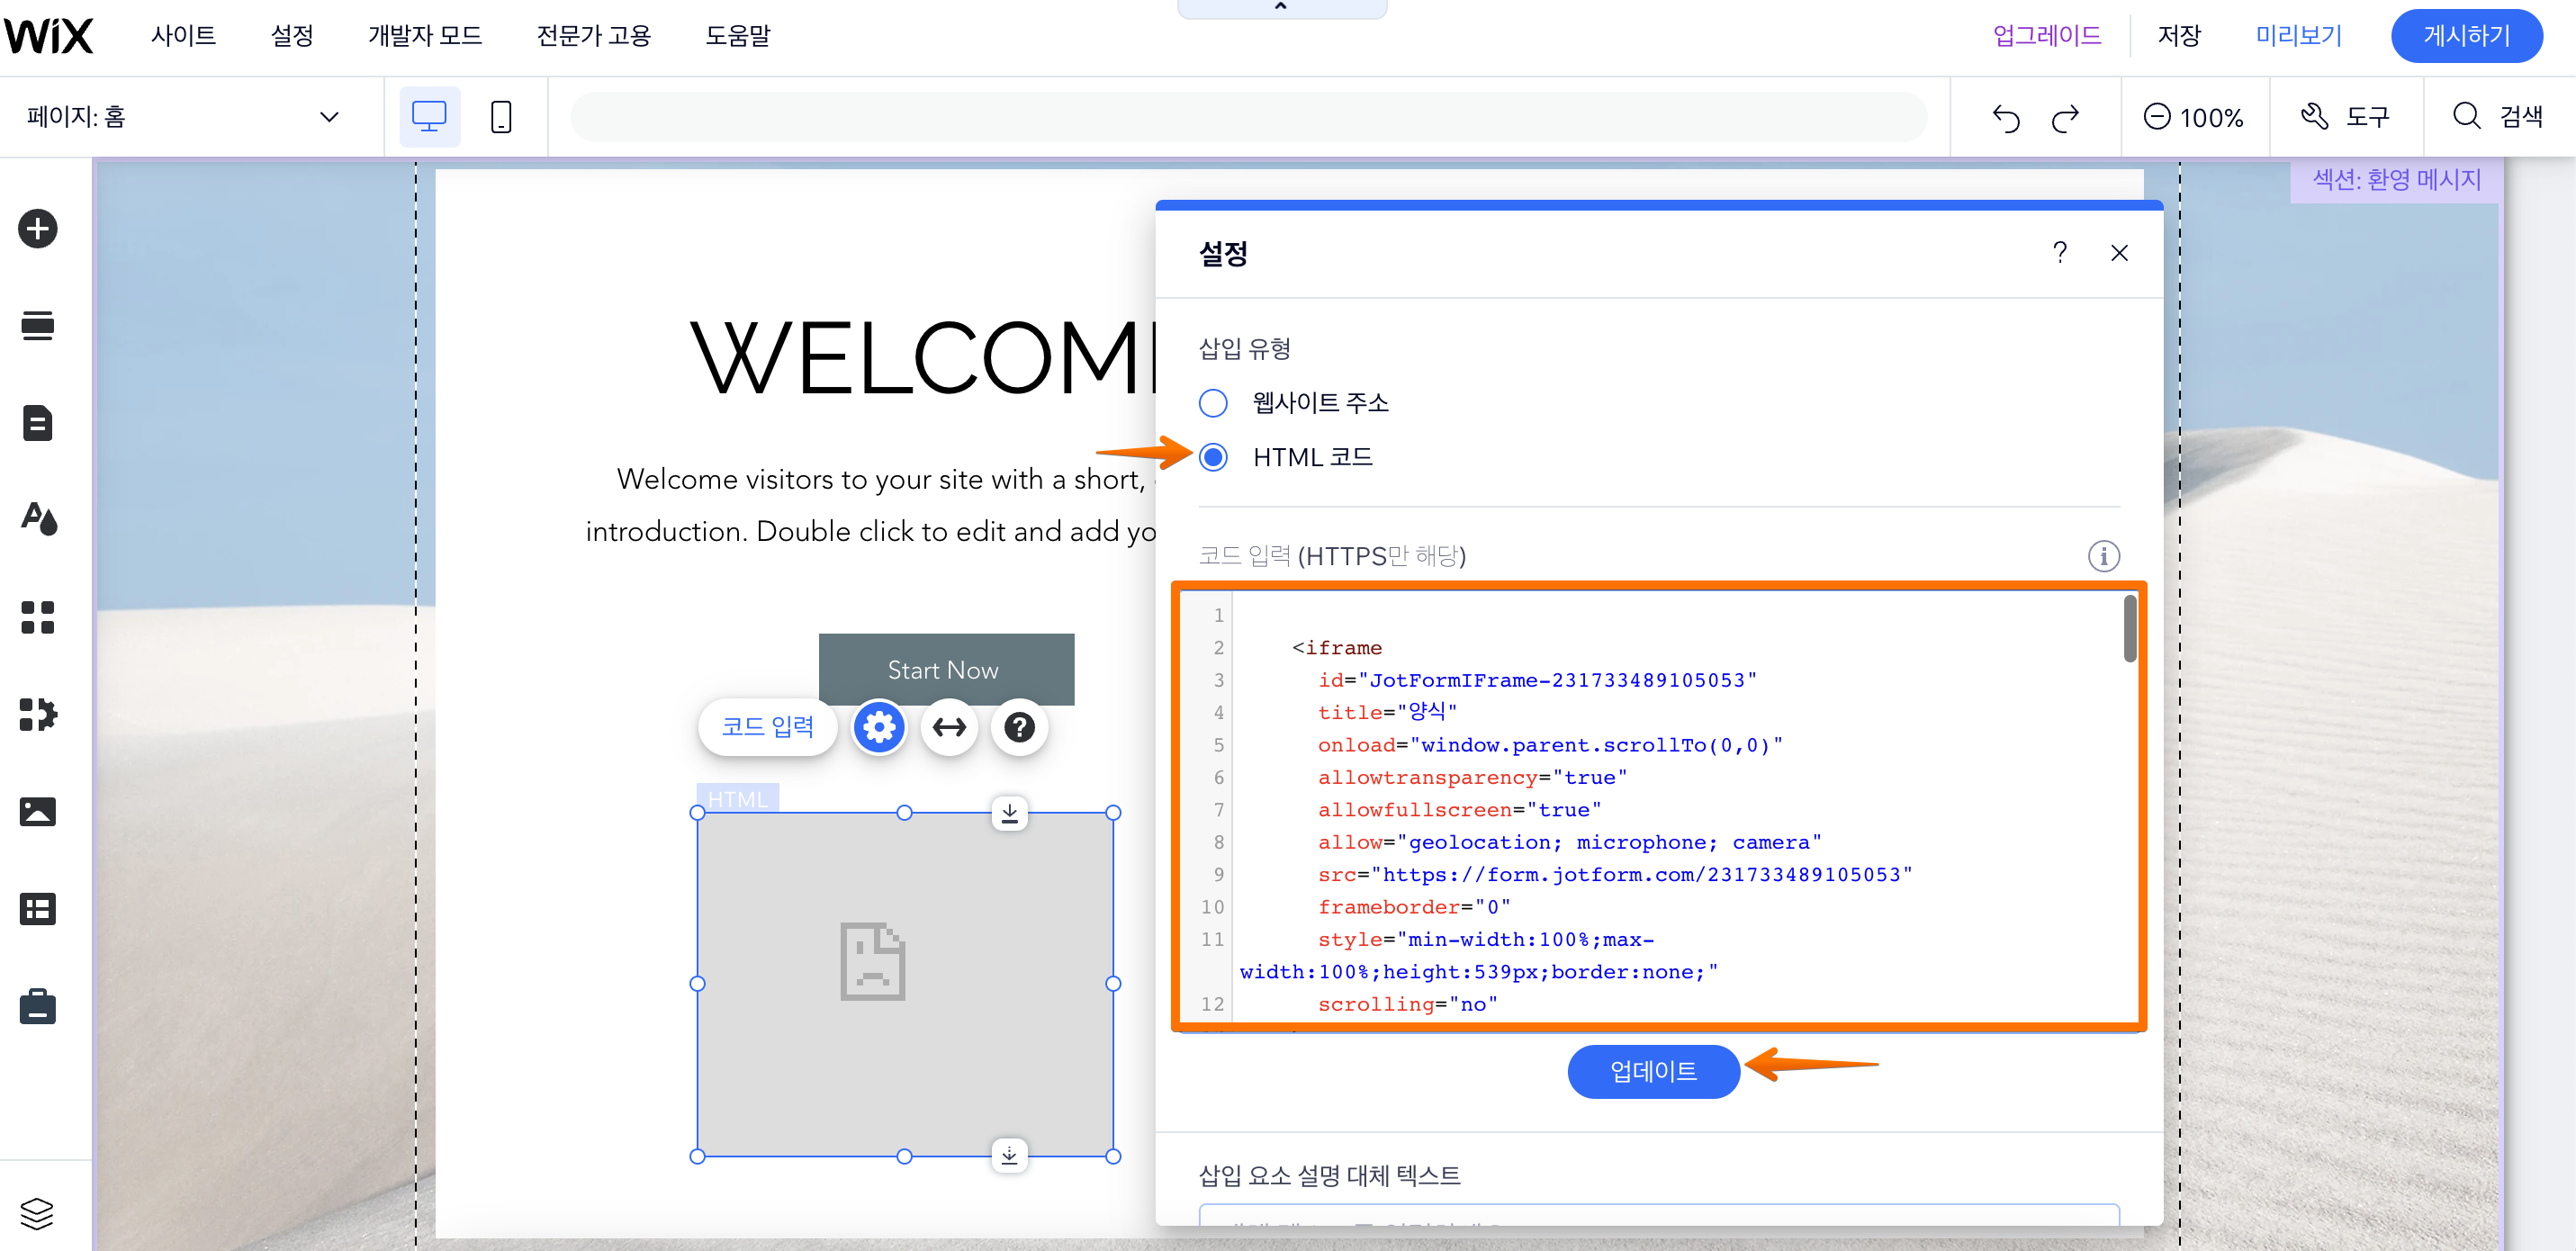This screenshot has height=1251, width=2576.
Task: Select the 웹사이트 주소 radio button
Action: point(1213,403)
